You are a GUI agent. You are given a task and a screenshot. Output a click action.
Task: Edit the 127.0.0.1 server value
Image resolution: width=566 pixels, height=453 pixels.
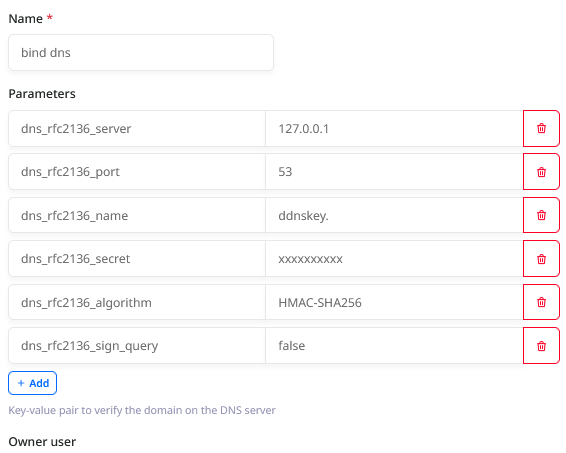394,129
